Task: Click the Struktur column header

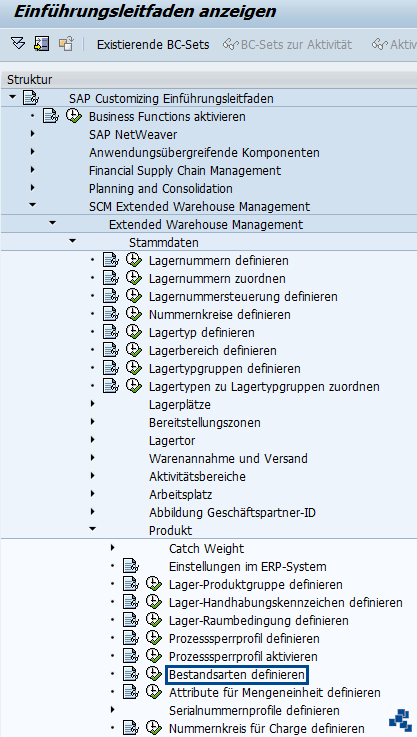Action: click(208, 79)
